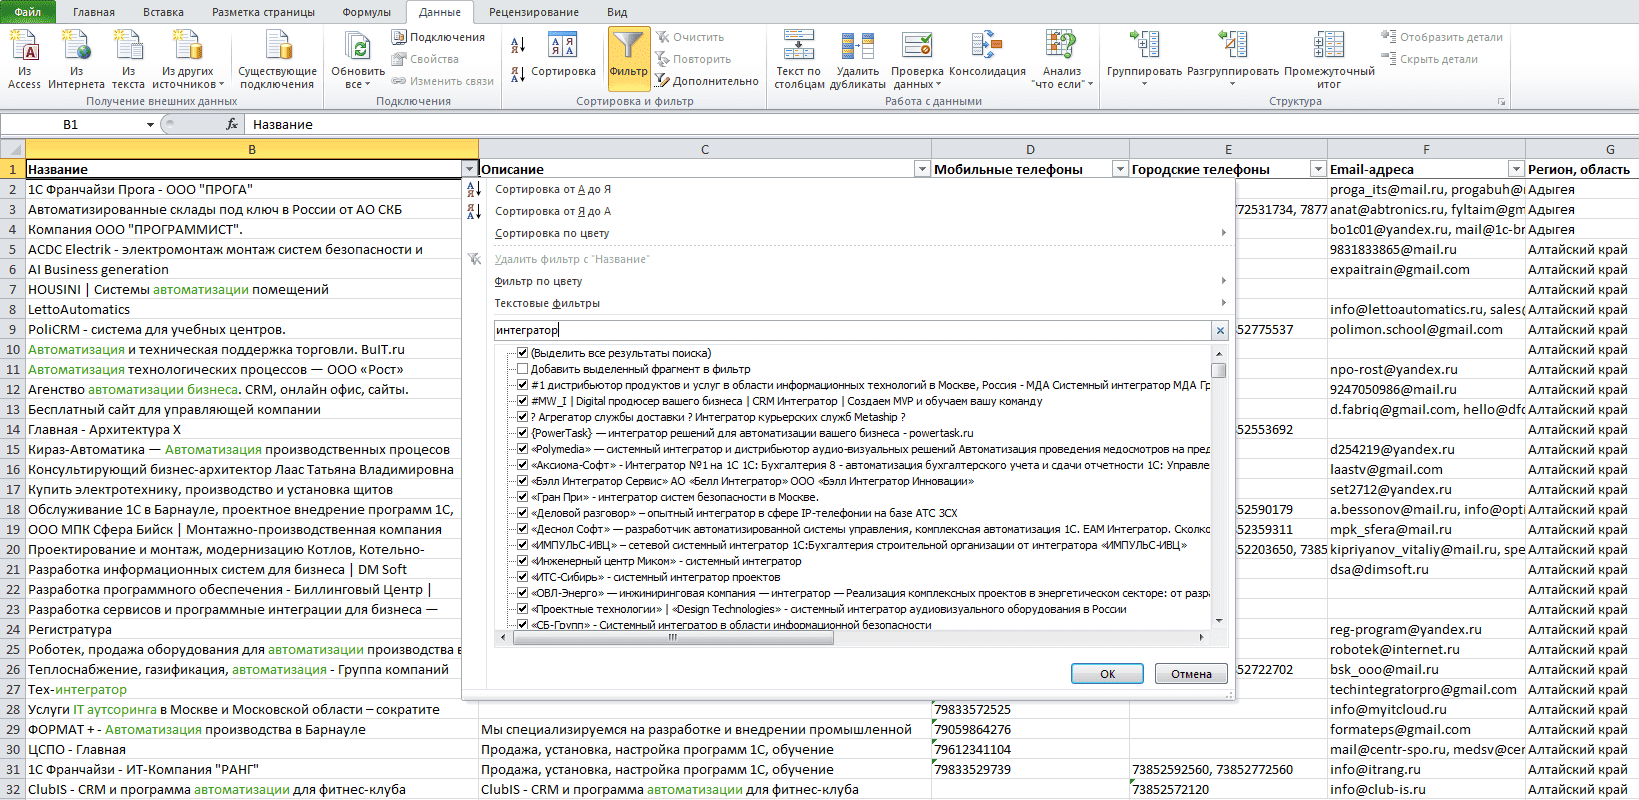This screenshot has width=1639, height=800.
Task: Switch to the Разметка страницы tab
Action: (263, 12)
